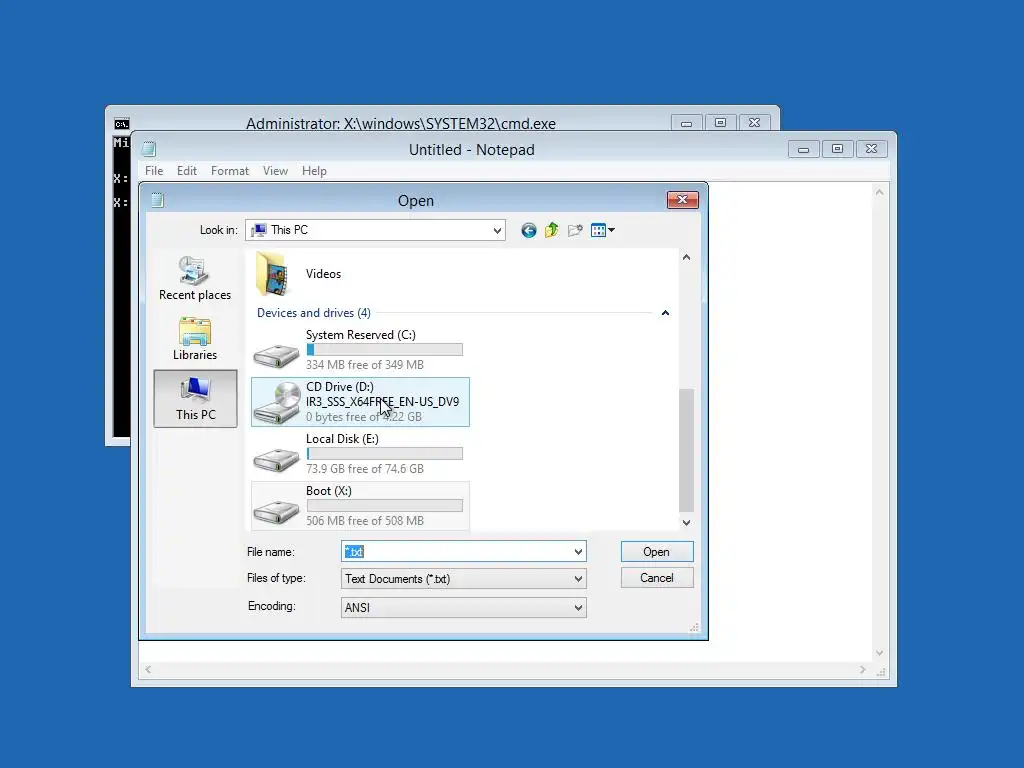Click the Cancel button
Image resolution: width=1024 pixels, height=768 pixels.
pos(656,578)
